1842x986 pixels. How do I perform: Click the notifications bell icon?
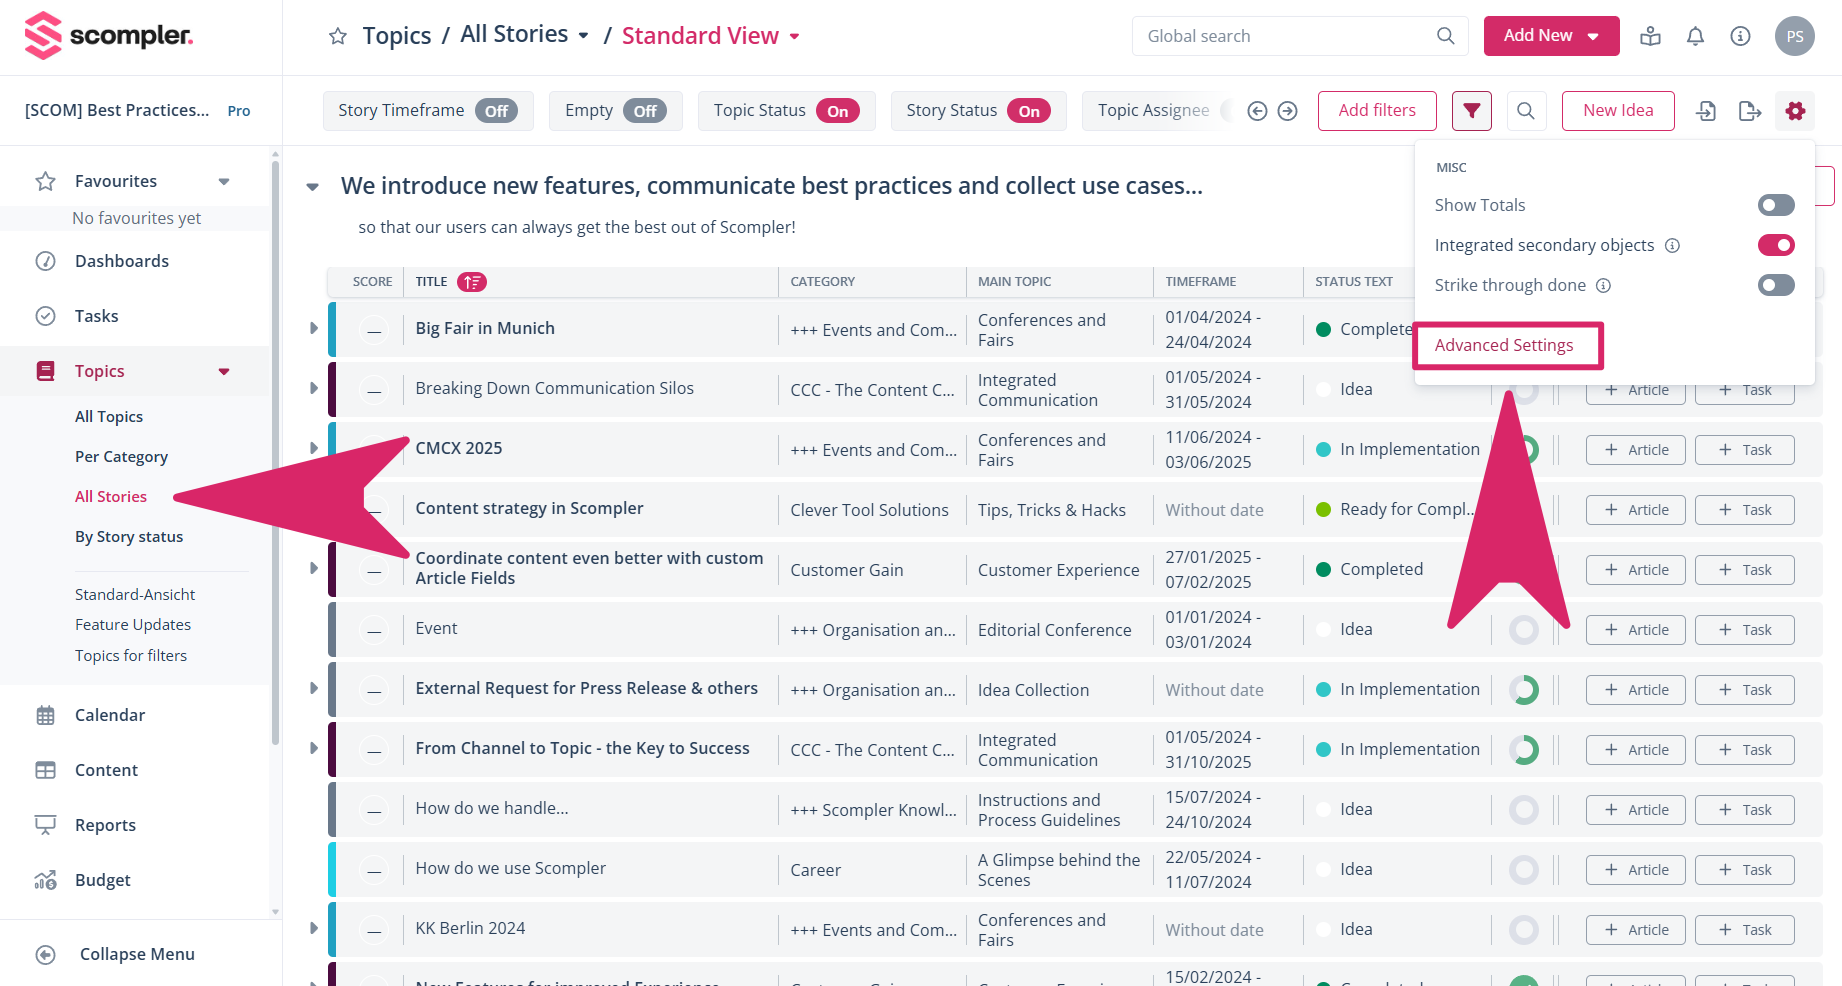click(1695, 36)
